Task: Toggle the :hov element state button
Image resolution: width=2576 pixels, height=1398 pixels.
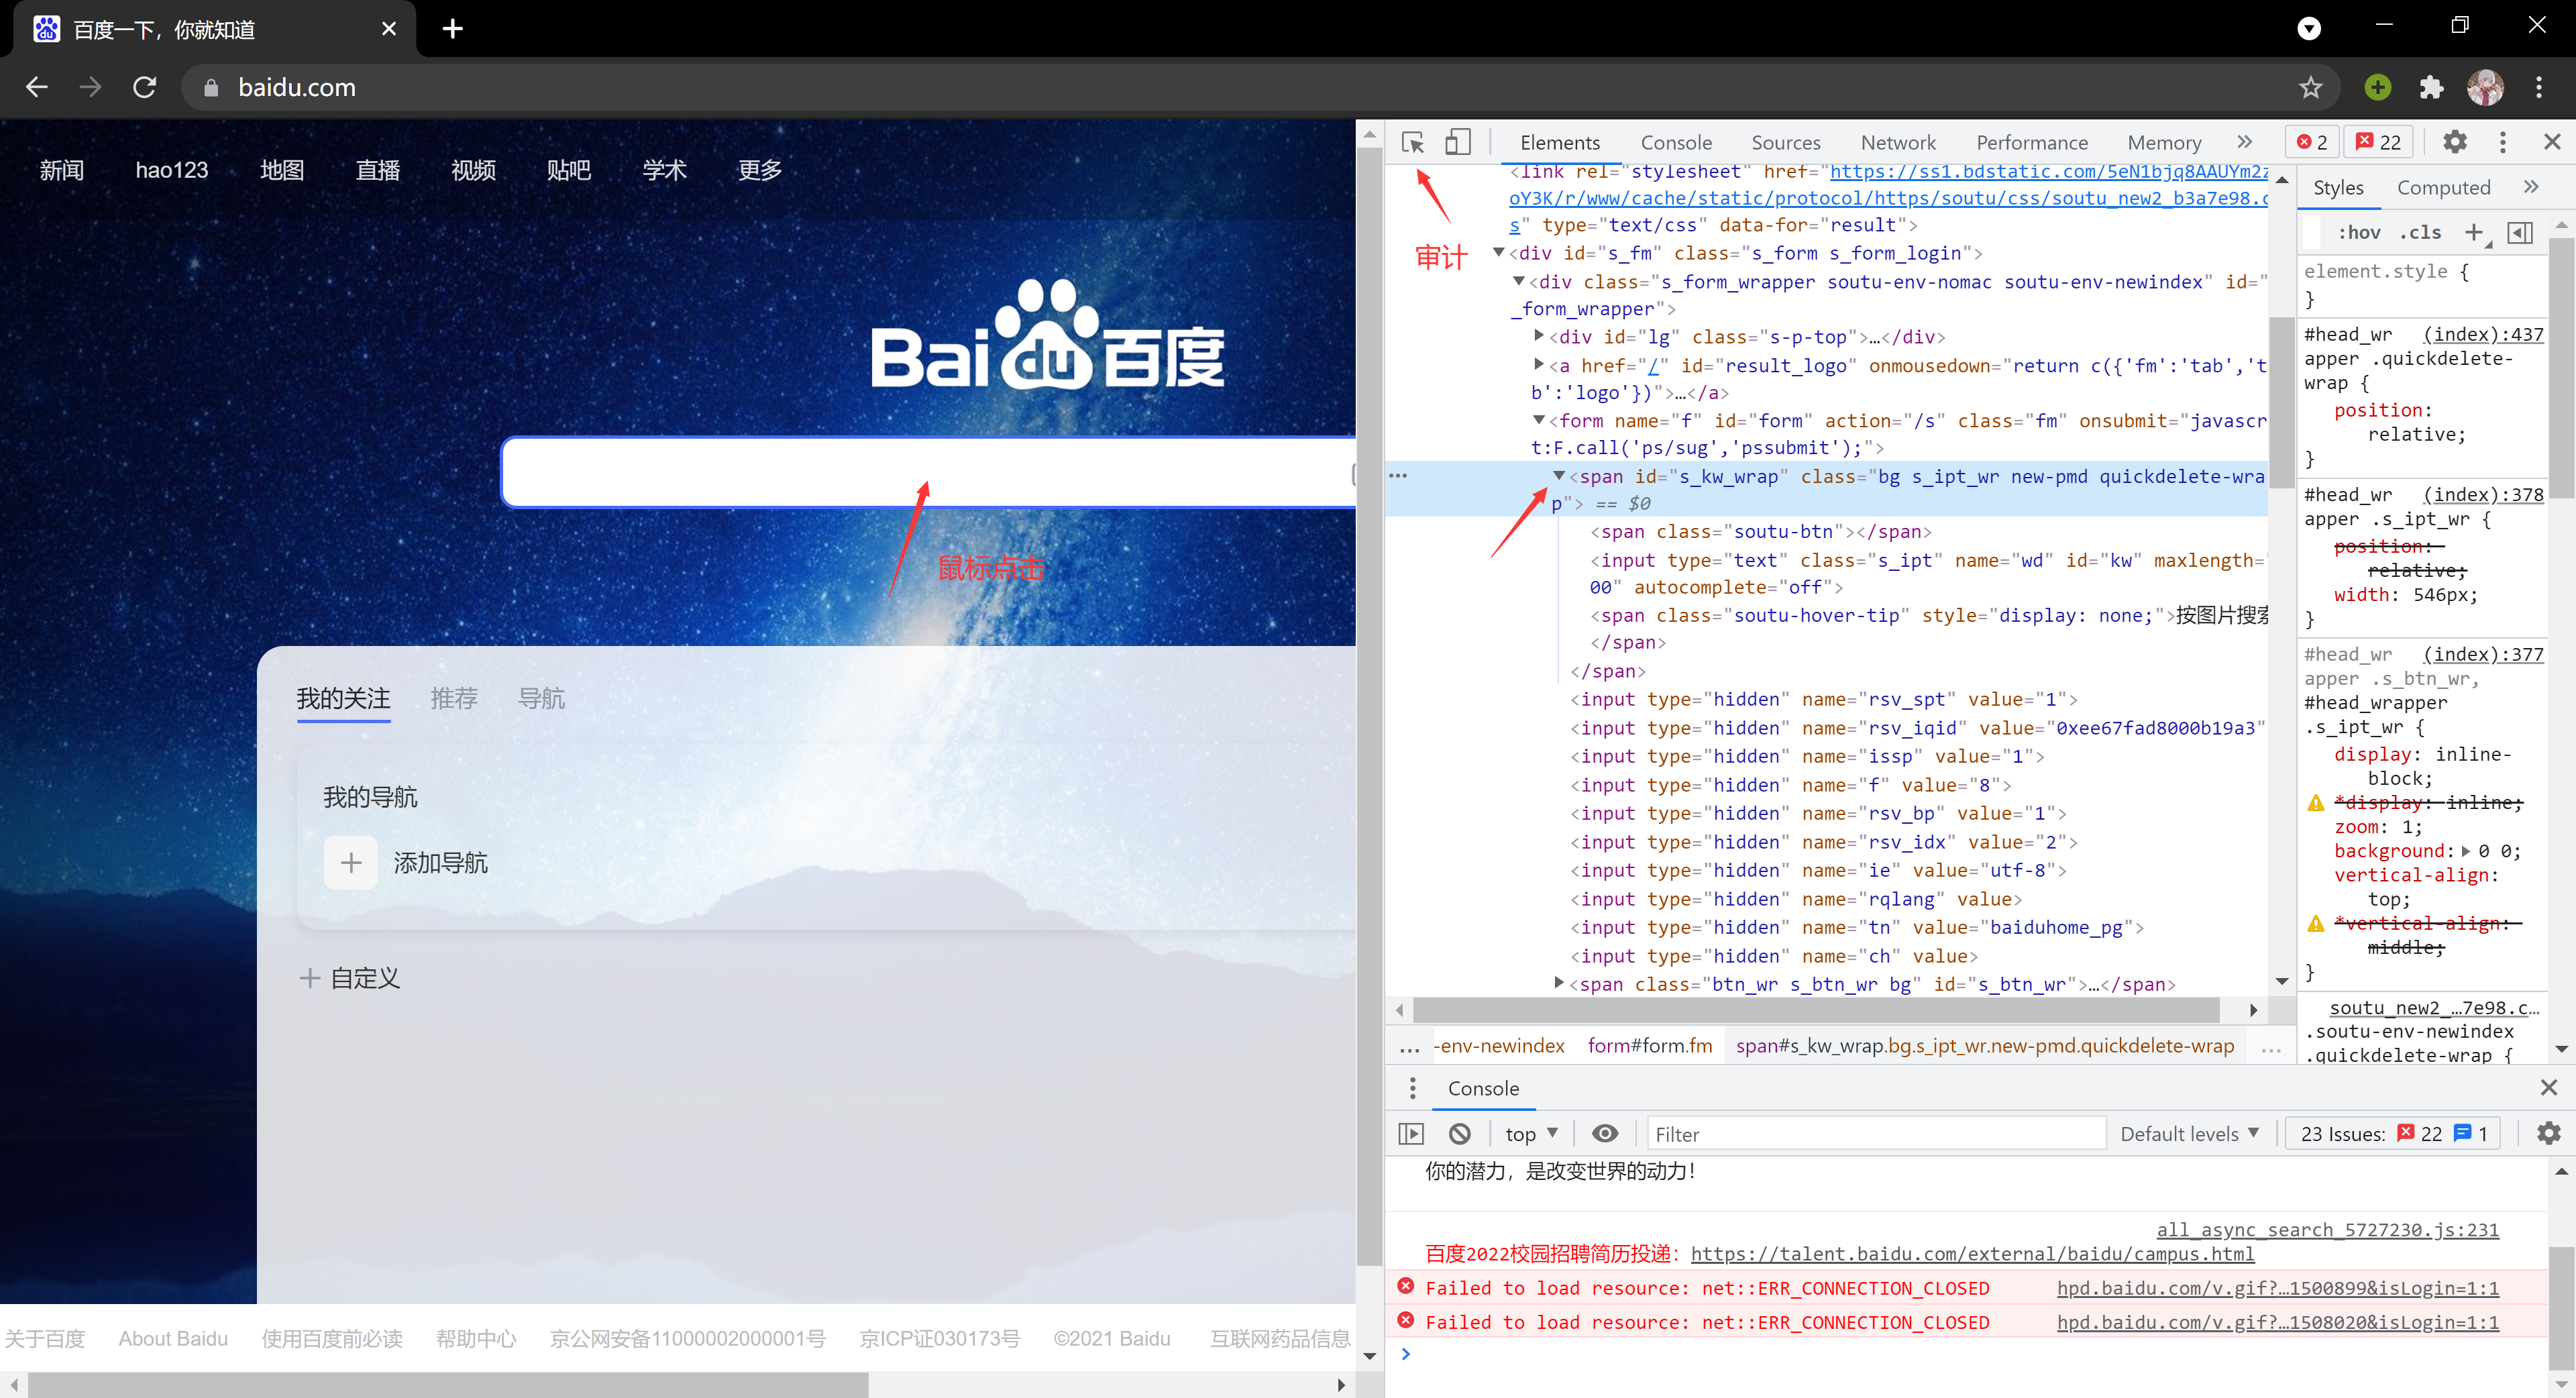Action: click(x=2359, y=232)
